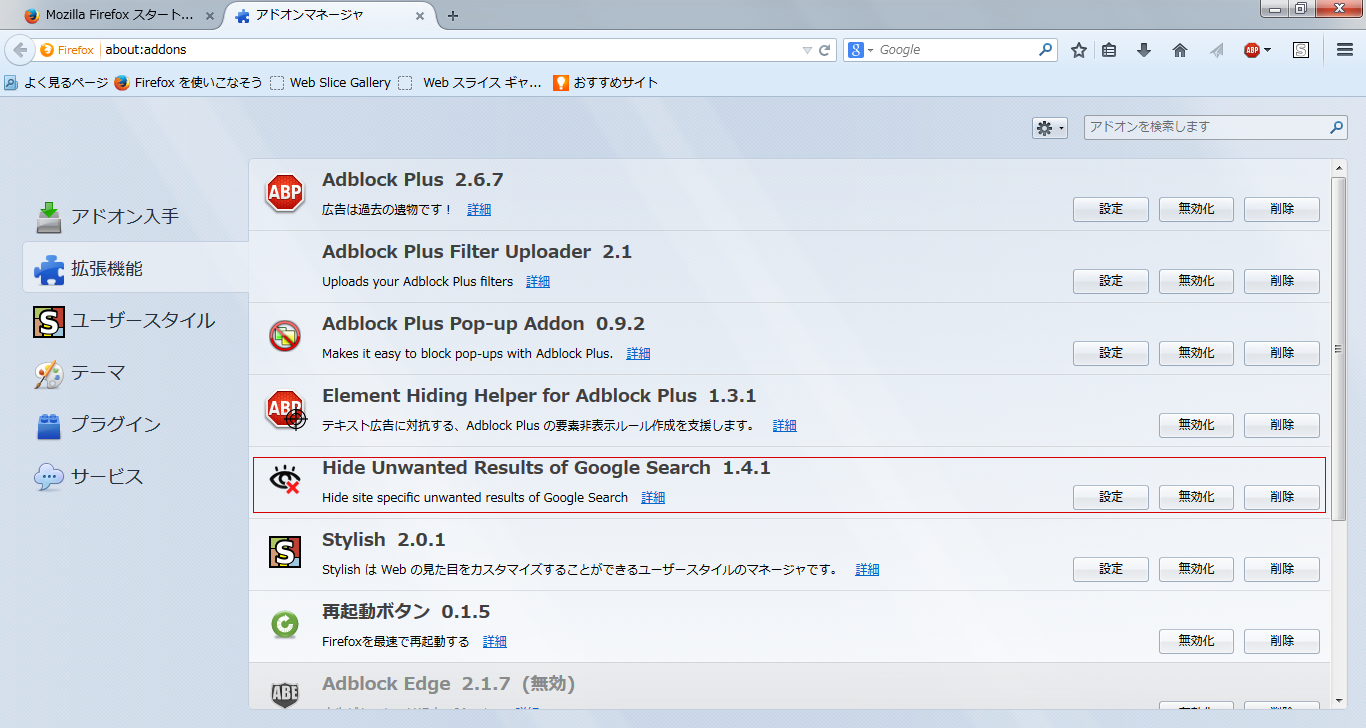
Task: Open 詳細 link for Element Hiding Helper
Action: (785, 426)
